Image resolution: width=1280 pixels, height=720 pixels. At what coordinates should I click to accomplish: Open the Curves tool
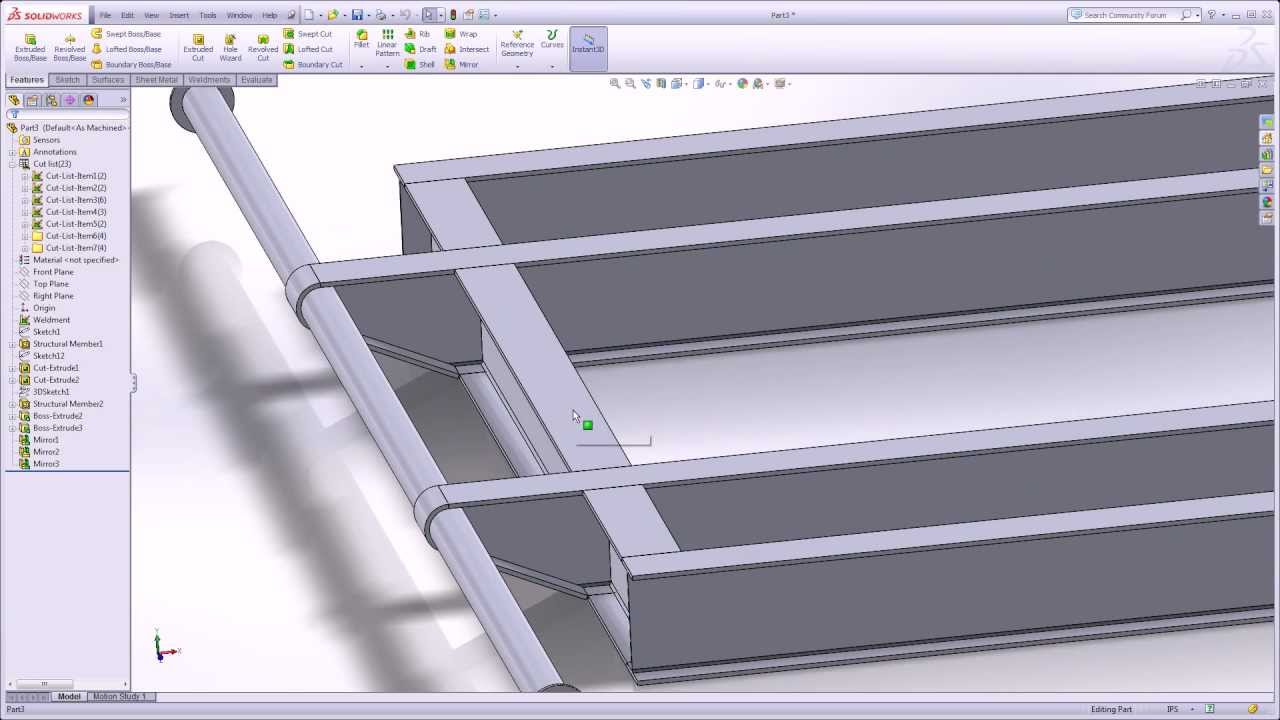pos(552,39)
